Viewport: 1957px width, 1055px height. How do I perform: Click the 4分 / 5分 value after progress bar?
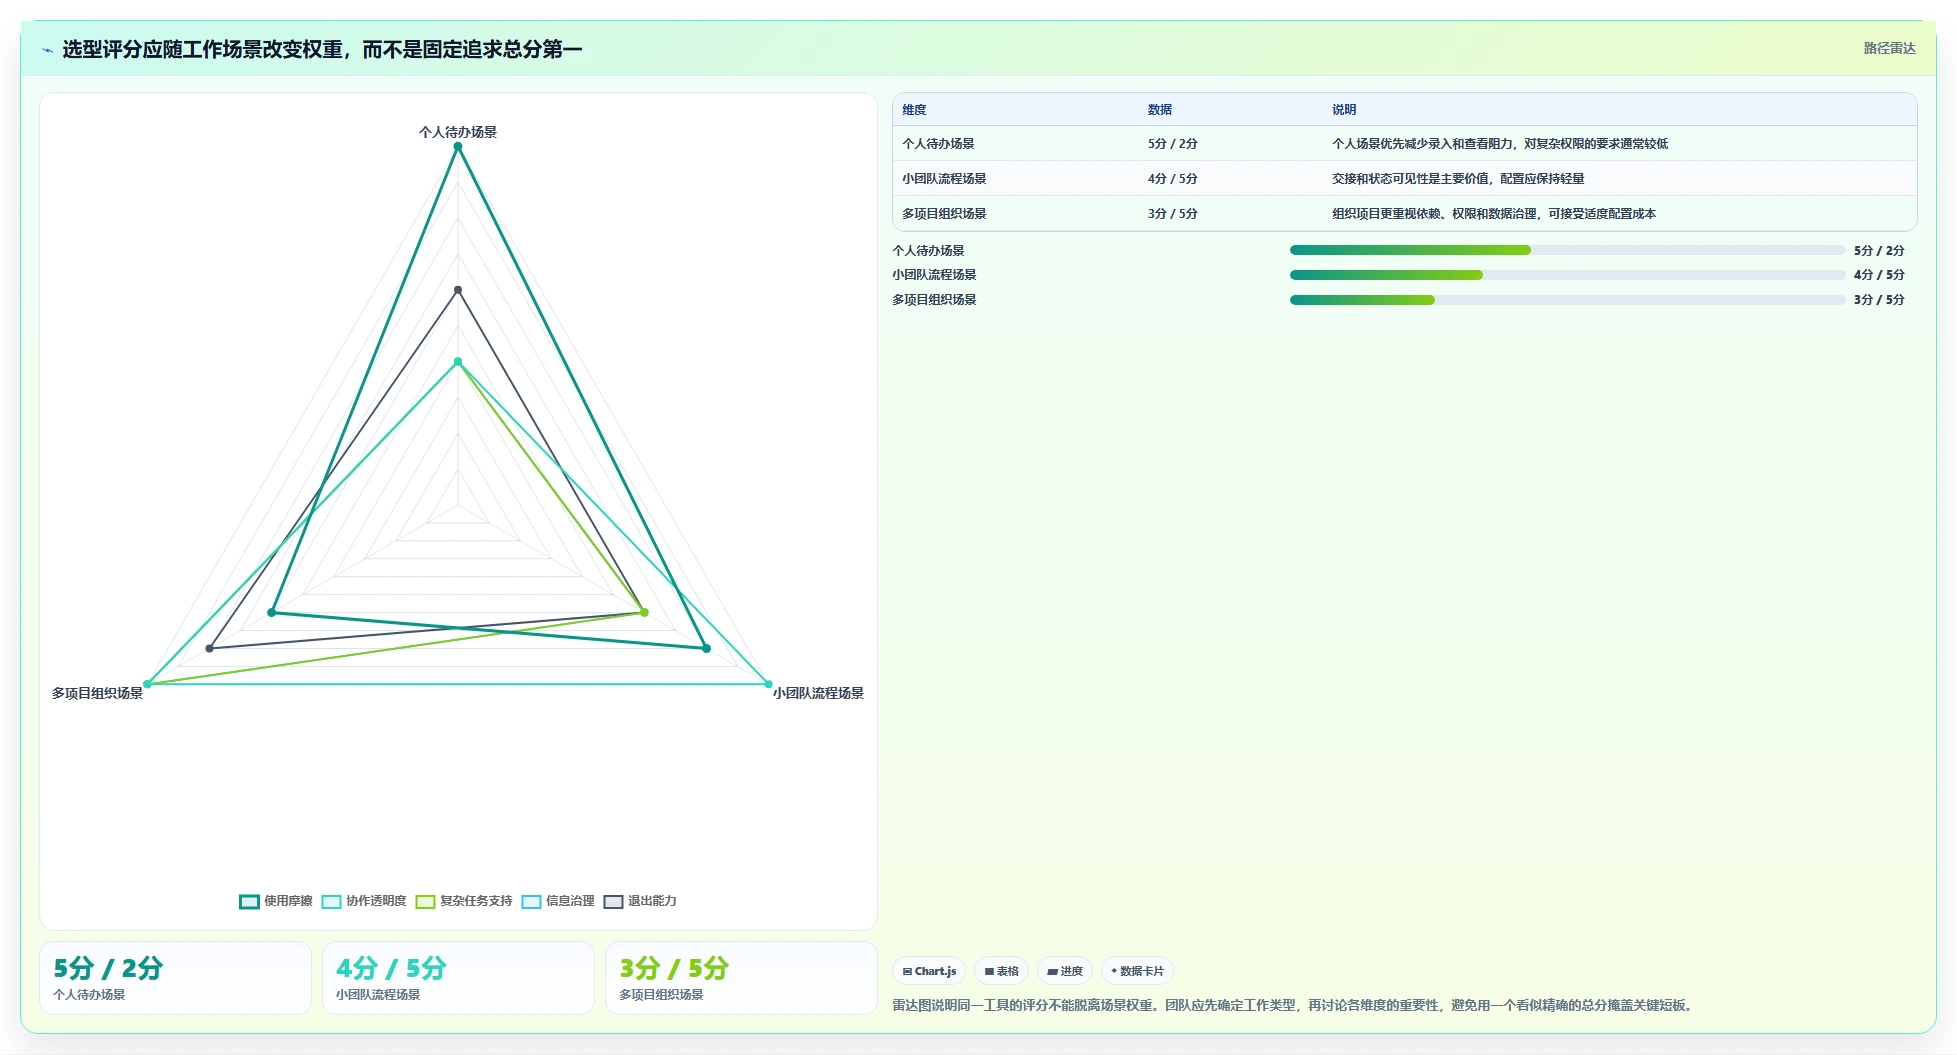coord(1879,275)
